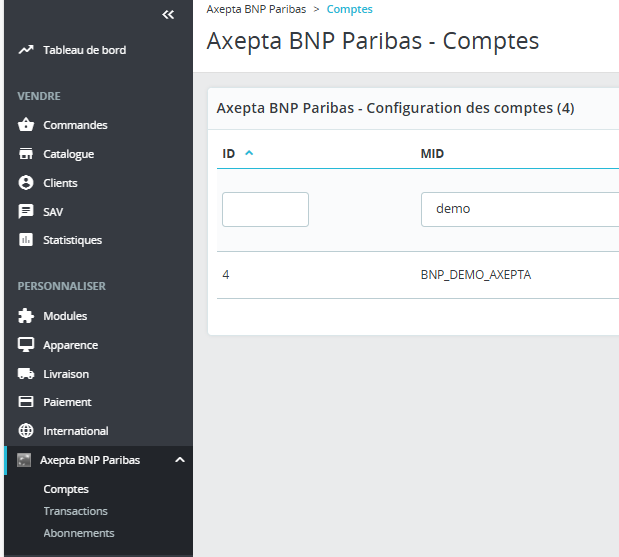Click the Commandes basket icon

pos(26,125)
